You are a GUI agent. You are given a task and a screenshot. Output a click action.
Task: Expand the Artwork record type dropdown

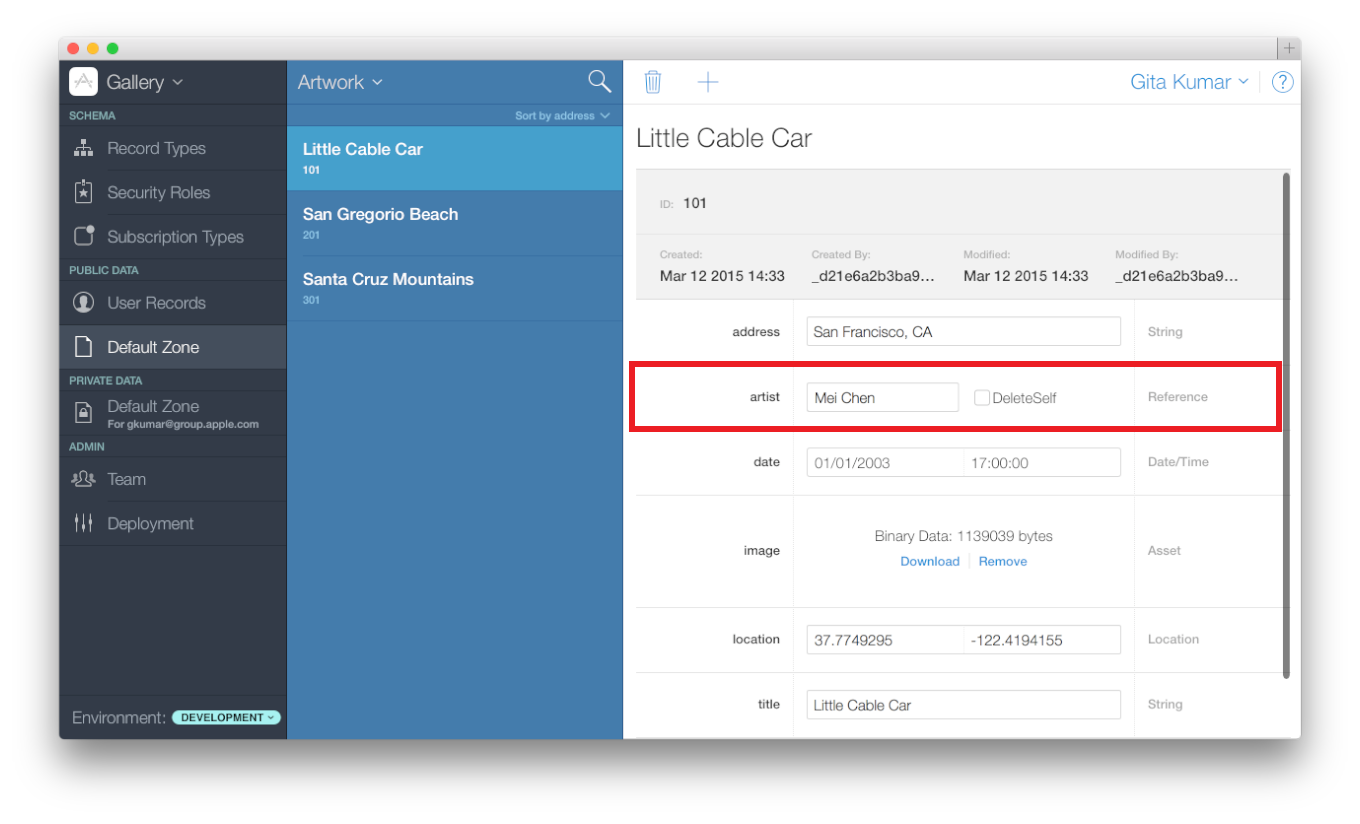[x=340, y=82]
